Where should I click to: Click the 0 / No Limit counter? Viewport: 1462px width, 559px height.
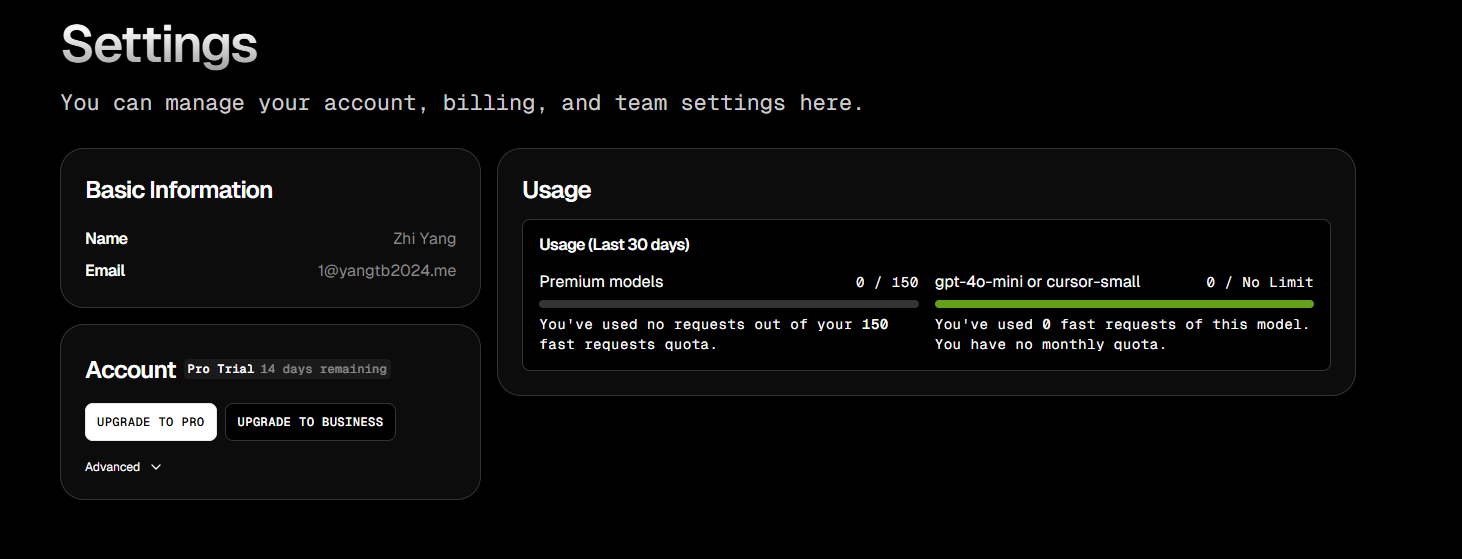[1260, 283]
